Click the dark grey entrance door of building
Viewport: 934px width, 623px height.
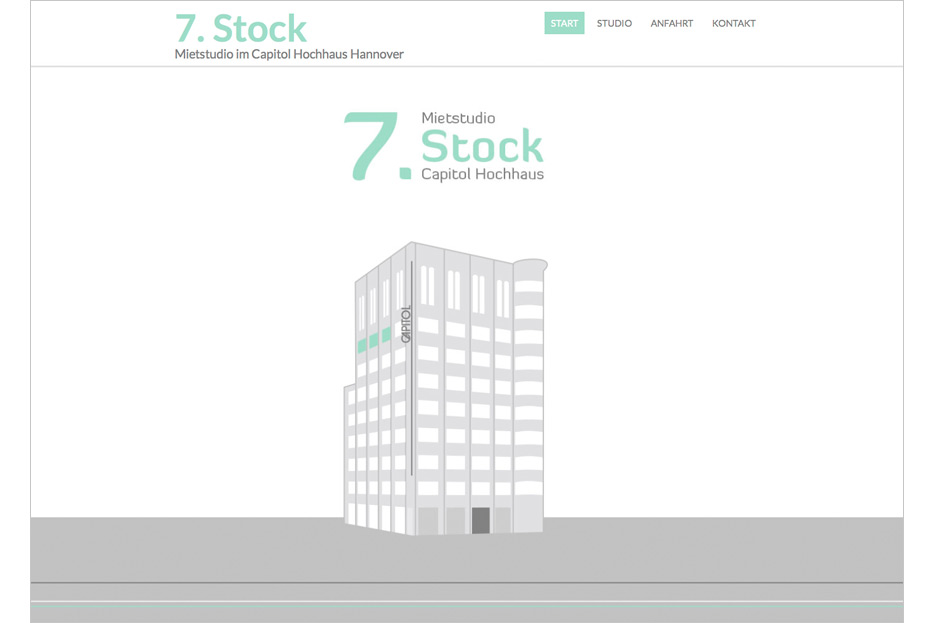480,520
